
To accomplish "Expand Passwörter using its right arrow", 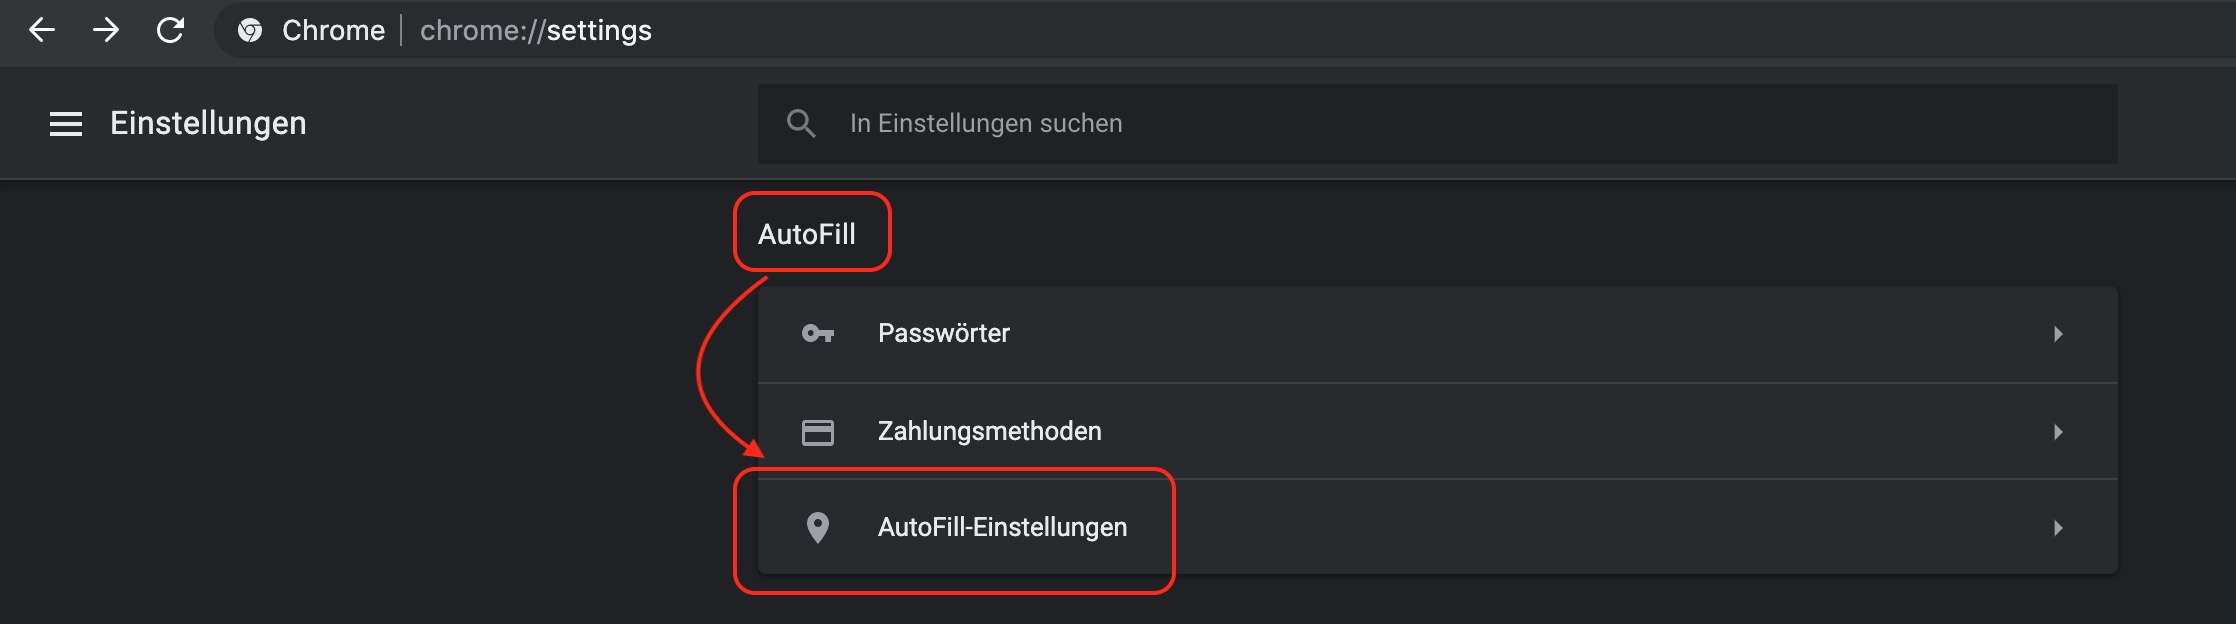I will coord(2058,334).
